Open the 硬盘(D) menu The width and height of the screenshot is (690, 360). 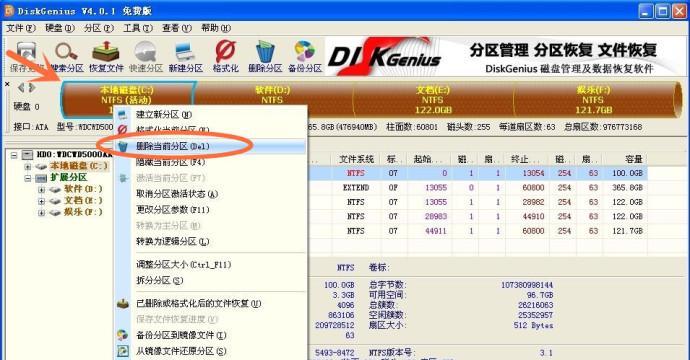(x=60, y=28)
